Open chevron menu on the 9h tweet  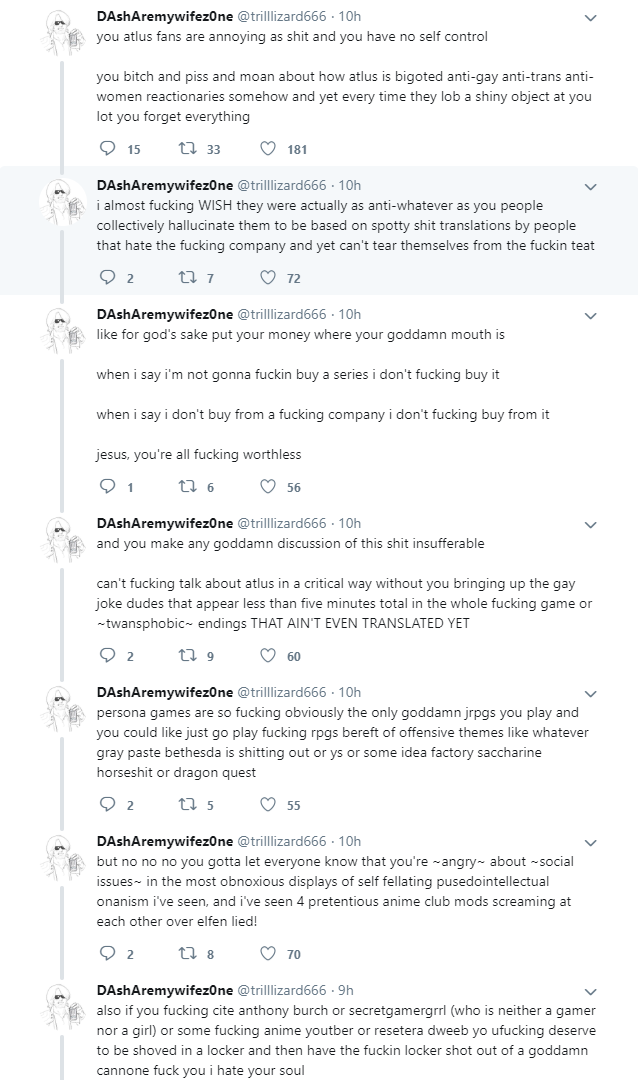tap(590, 992)
